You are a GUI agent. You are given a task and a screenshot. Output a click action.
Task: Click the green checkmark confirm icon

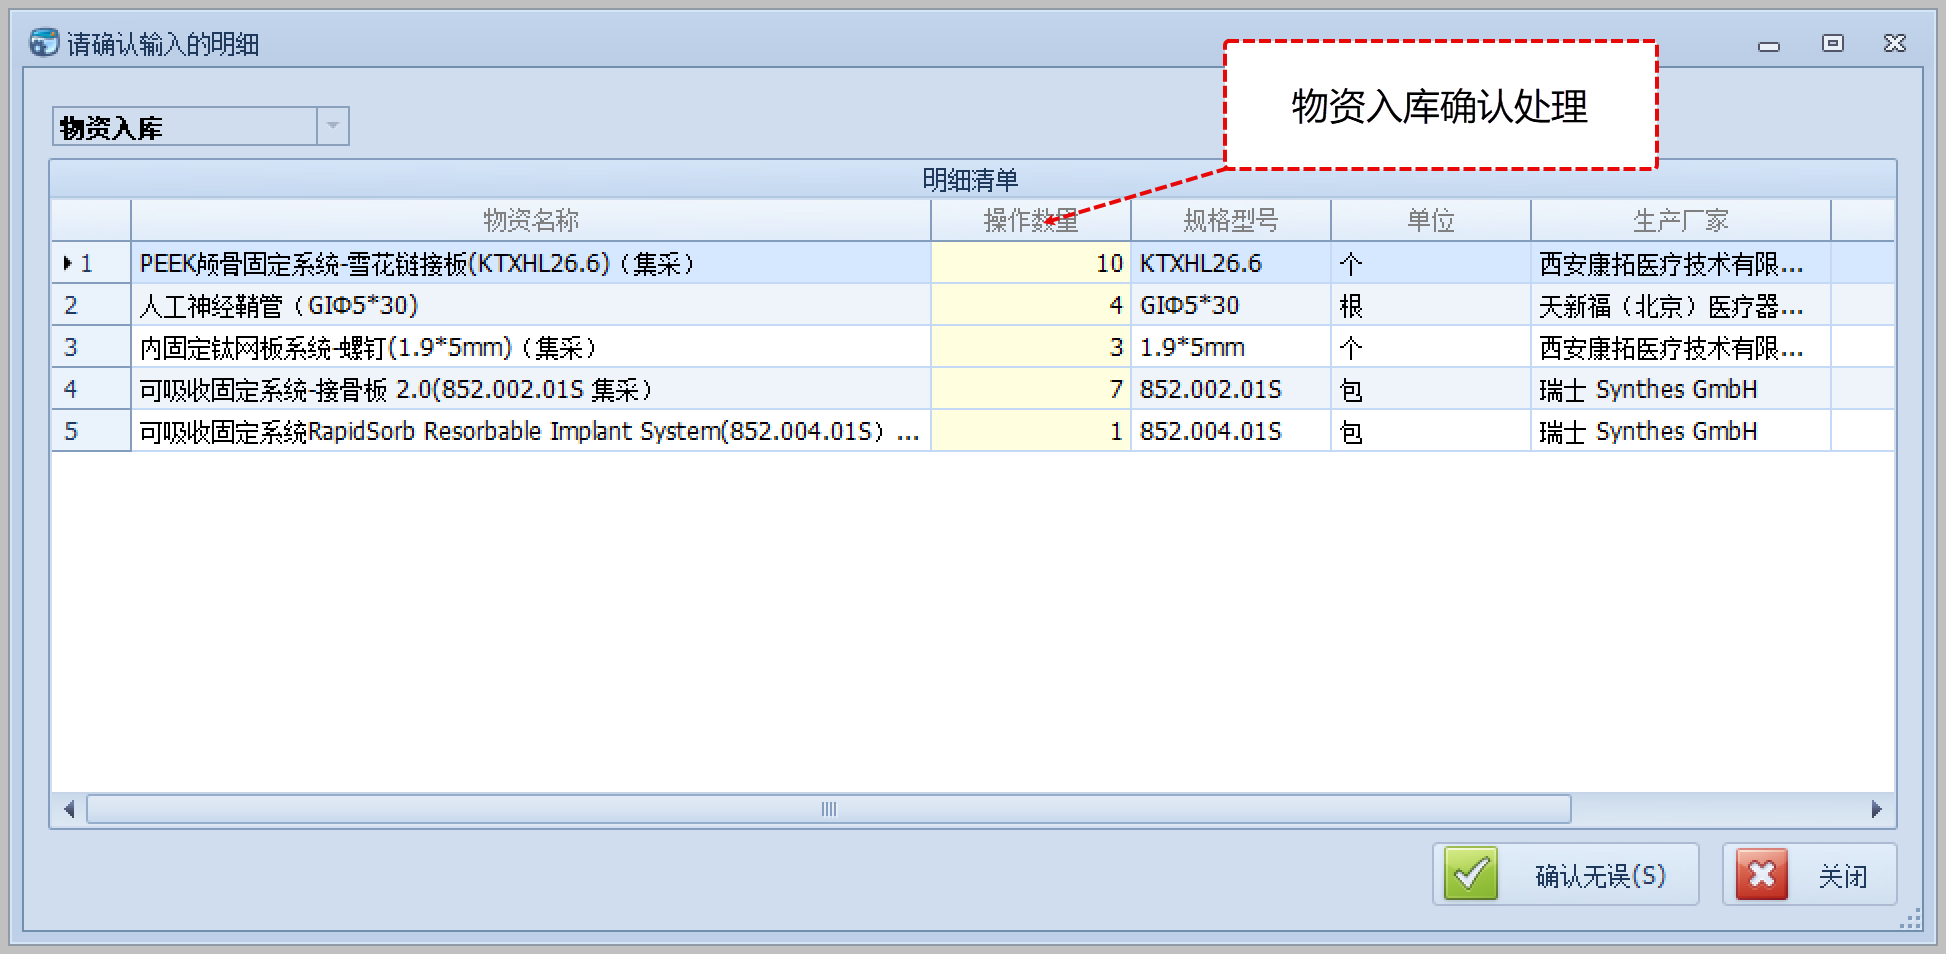click(1470, 874)
